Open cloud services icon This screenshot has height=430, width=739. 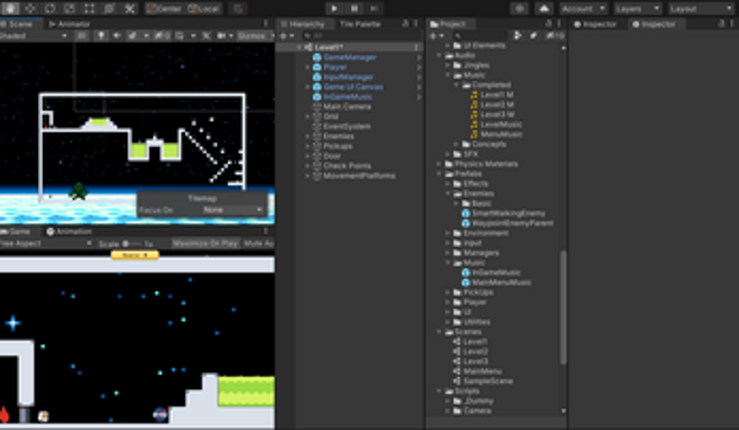click(543, 8)
